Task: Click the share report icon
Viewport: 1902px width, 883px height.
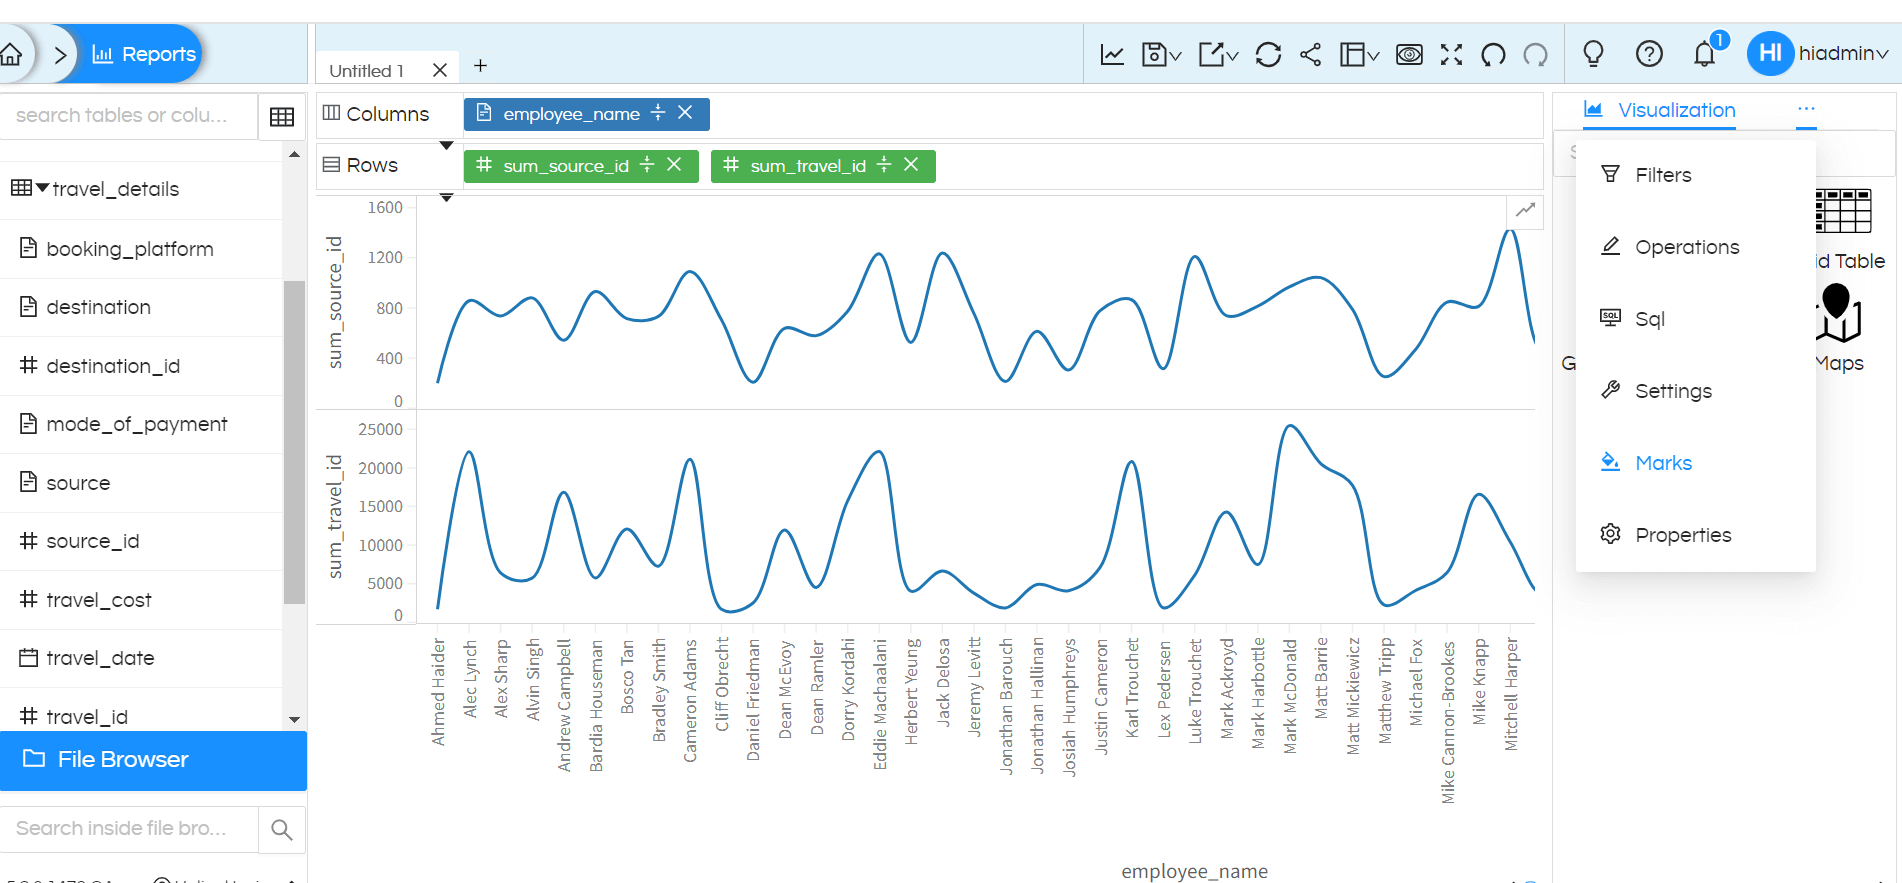Action: [x=1310, y=55]
